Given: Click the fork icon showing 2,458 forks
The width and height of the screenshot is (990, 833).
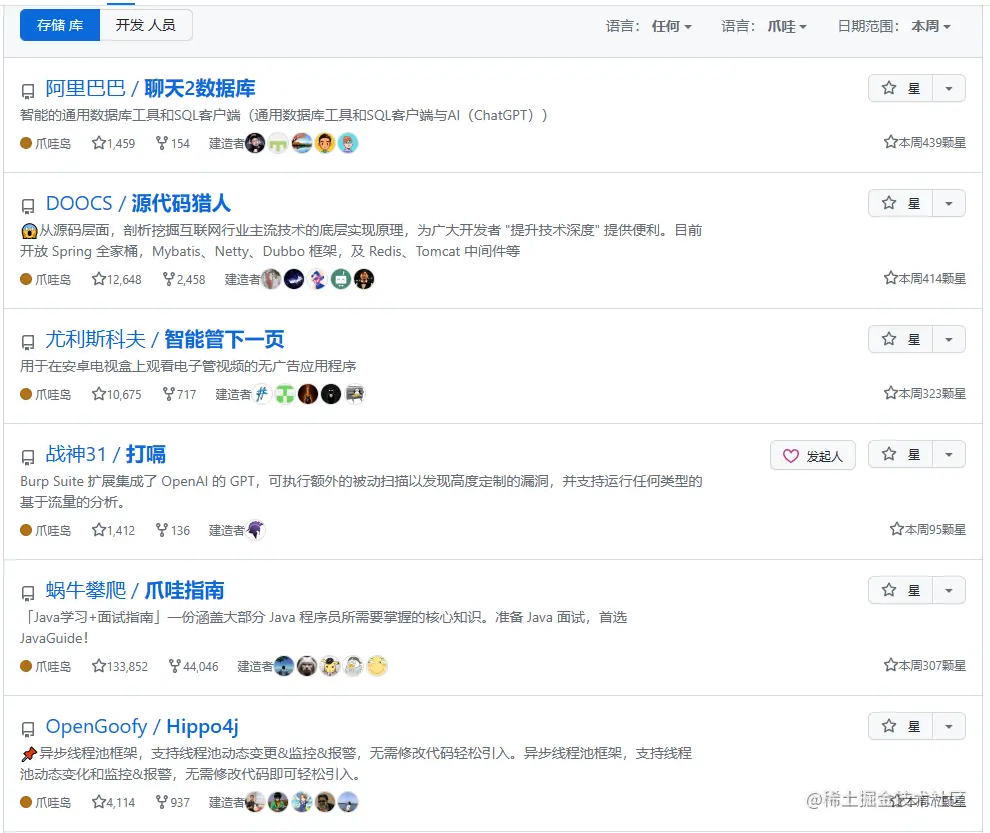Looking at the screenshot, I should (x=169, y=279).
